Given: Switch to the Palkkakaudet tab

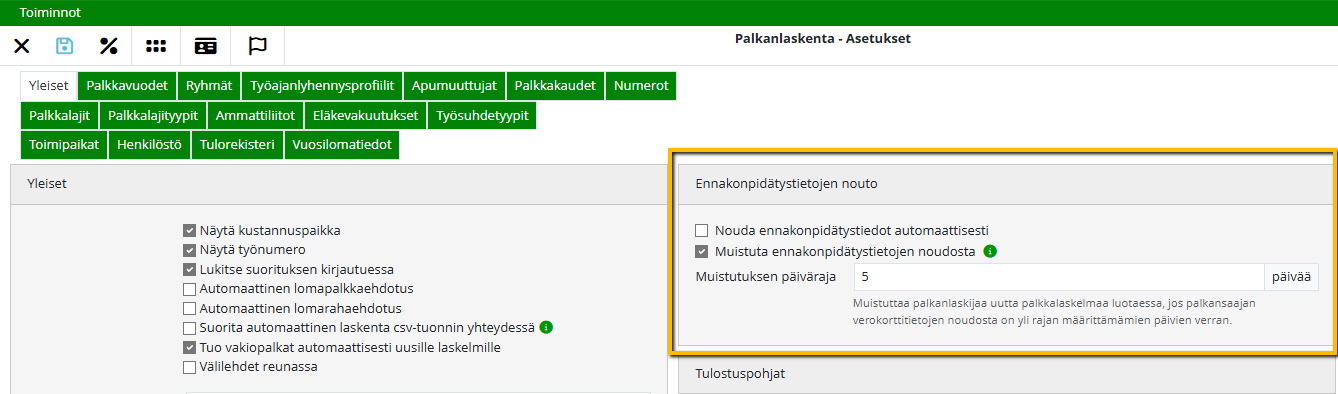Looking at the screenshot, I should 555,86.
